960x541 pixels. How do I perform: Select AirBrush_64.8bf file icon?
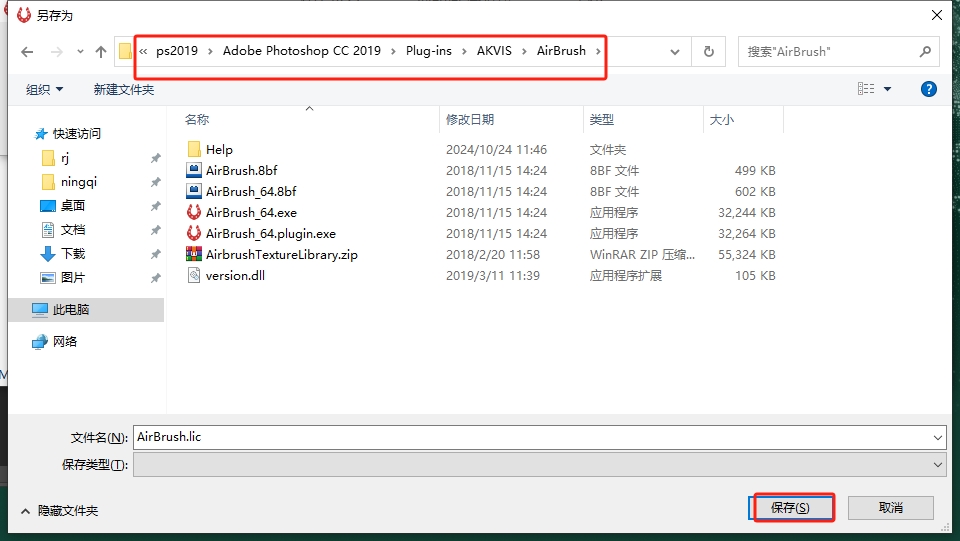(x=194, y=191)
